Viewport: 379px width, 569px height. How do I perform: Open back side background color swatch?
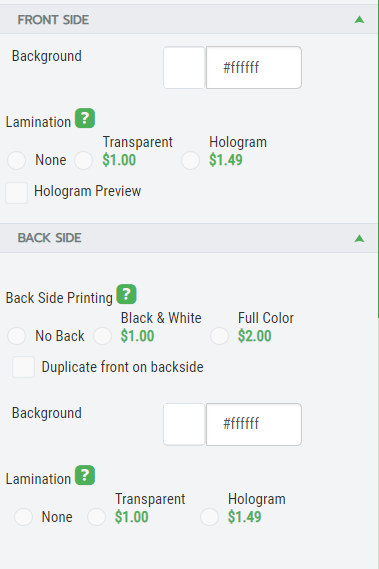(x=184, y=424)
